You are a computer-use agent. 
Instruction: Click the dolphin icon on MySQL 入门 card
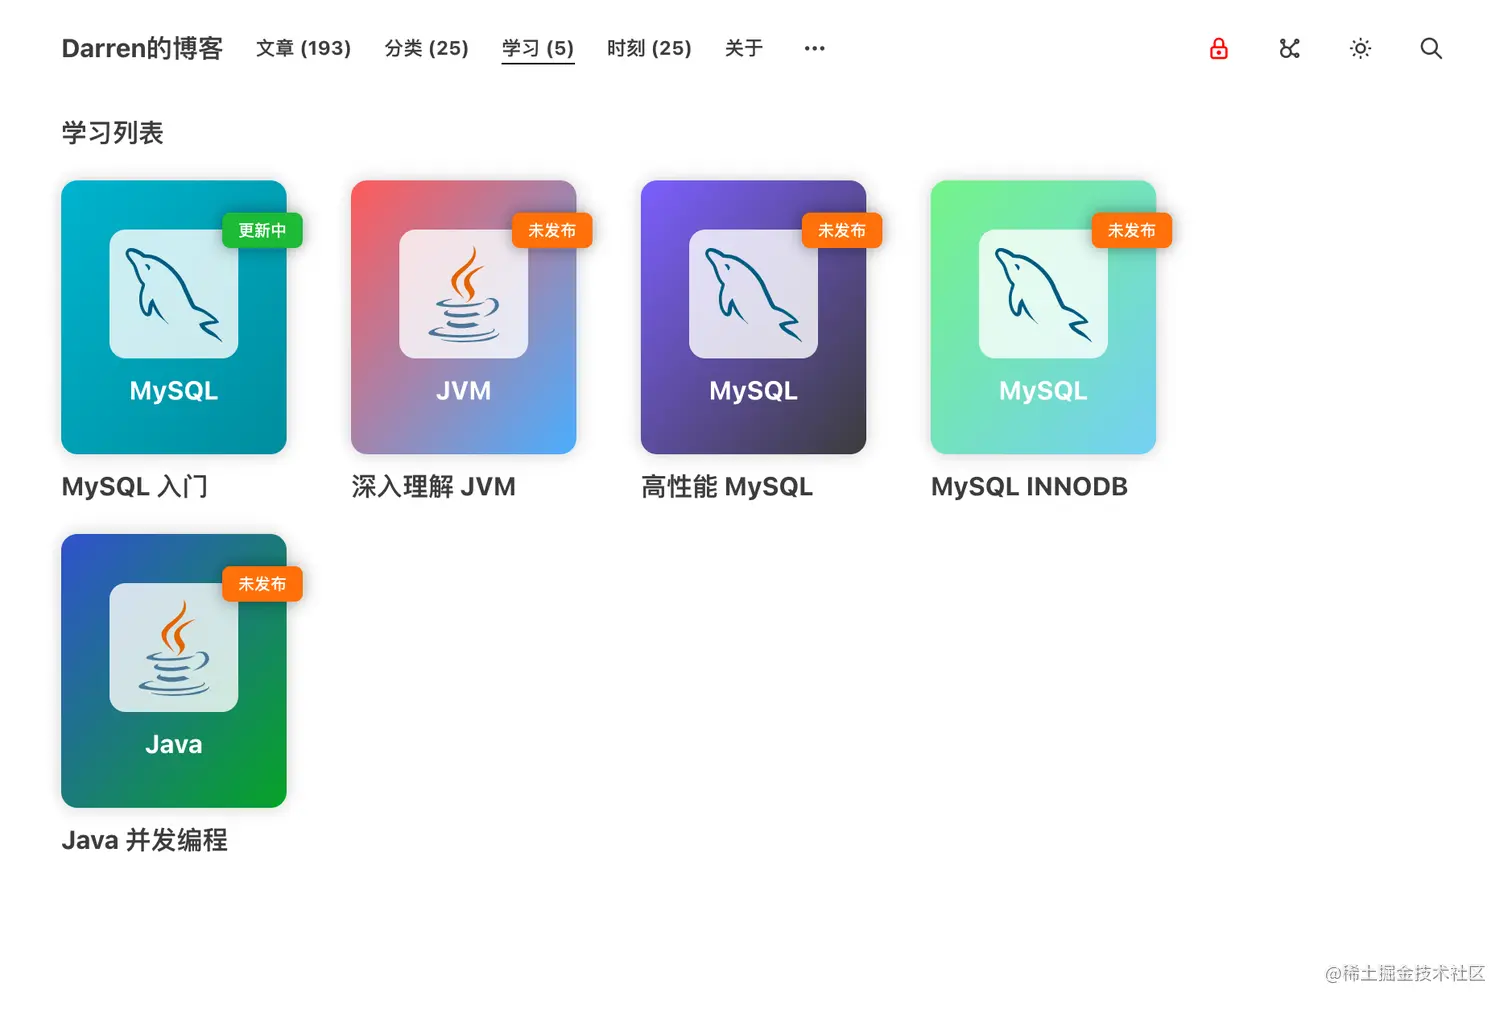[173, 295]
